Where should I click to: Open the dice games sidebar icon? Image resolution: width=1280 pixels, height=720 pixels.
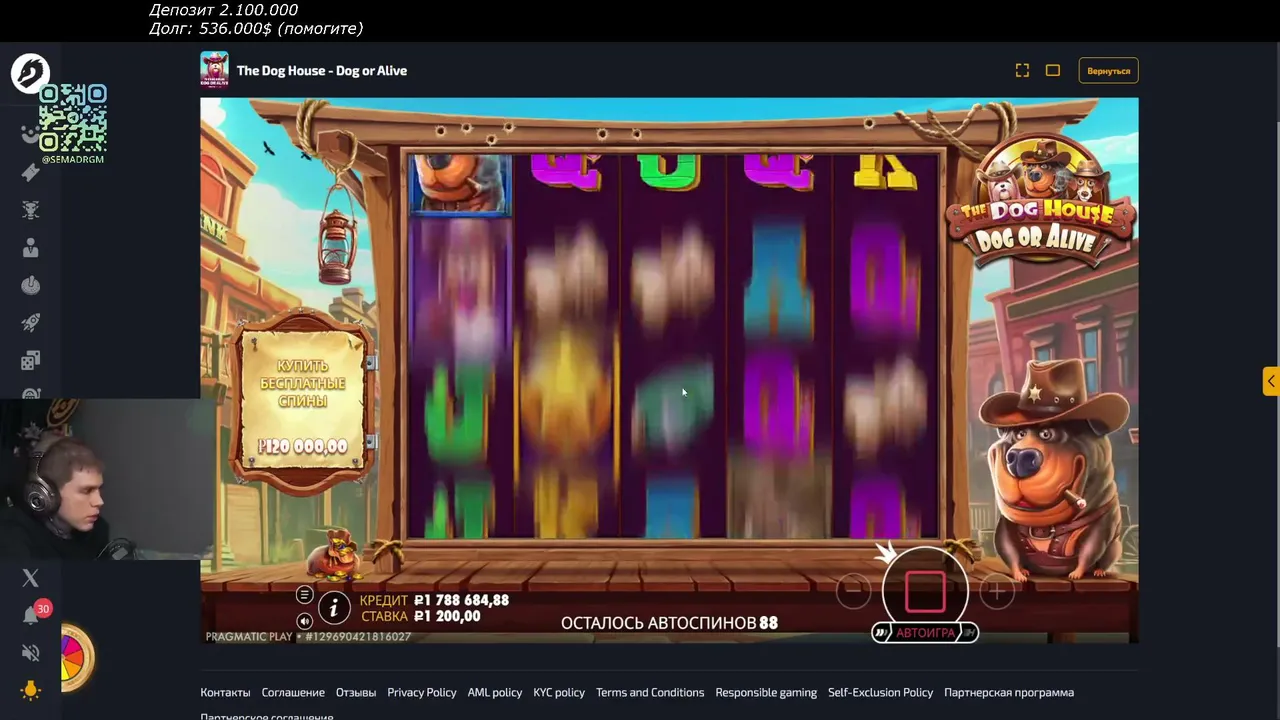[x=30, y=361]
